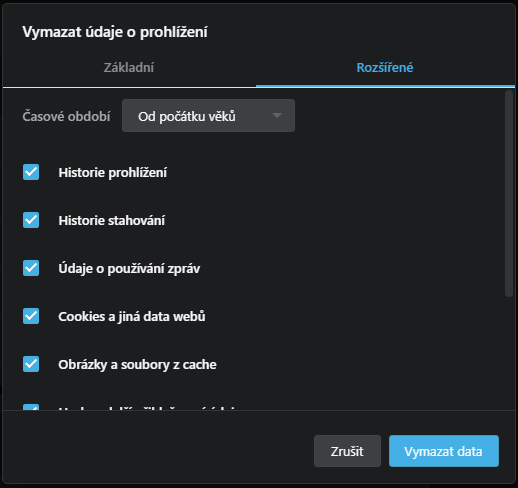This screenshot has height=488, width=518.
Task: Click the 'Časové období' label
Action: pos(66,116)
